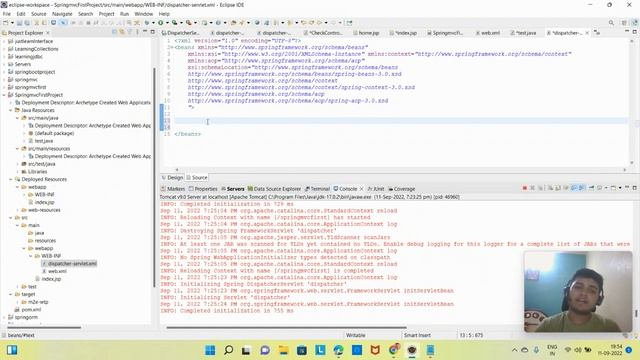
Task: Open Microsoft Edge from taskbar
Action: click(x=338, y=350)
